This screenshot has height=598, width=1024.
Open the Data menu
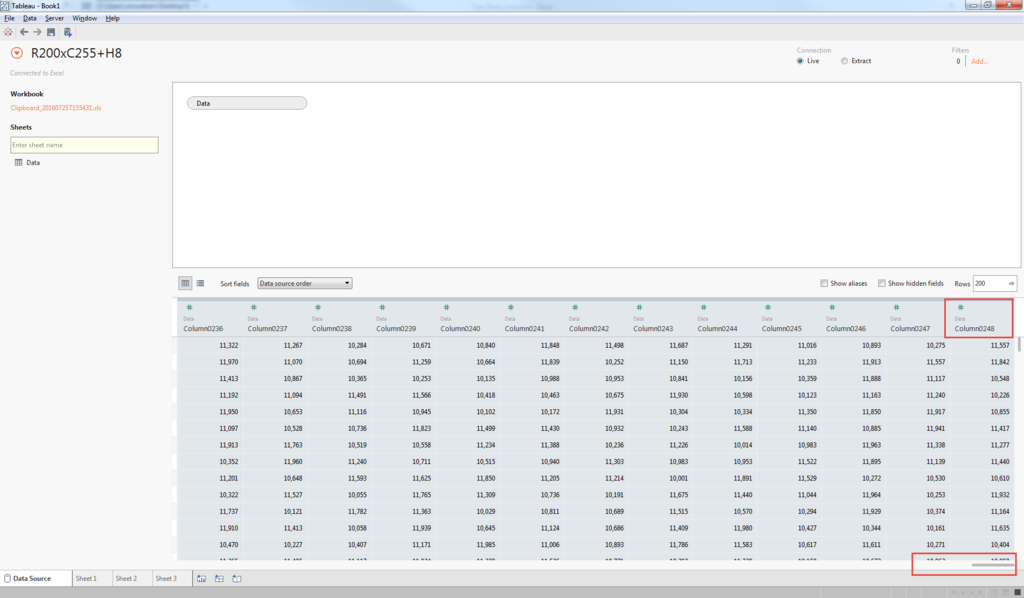click(x=30, y=18)
